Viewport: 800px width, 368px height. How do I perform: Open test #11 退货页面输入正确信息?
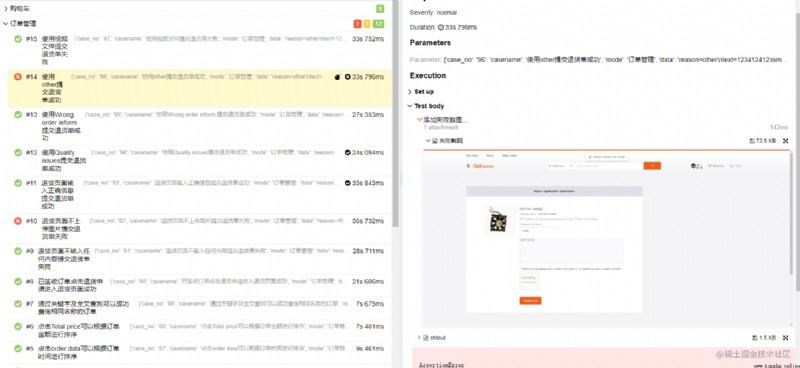[x=200, y=194]
